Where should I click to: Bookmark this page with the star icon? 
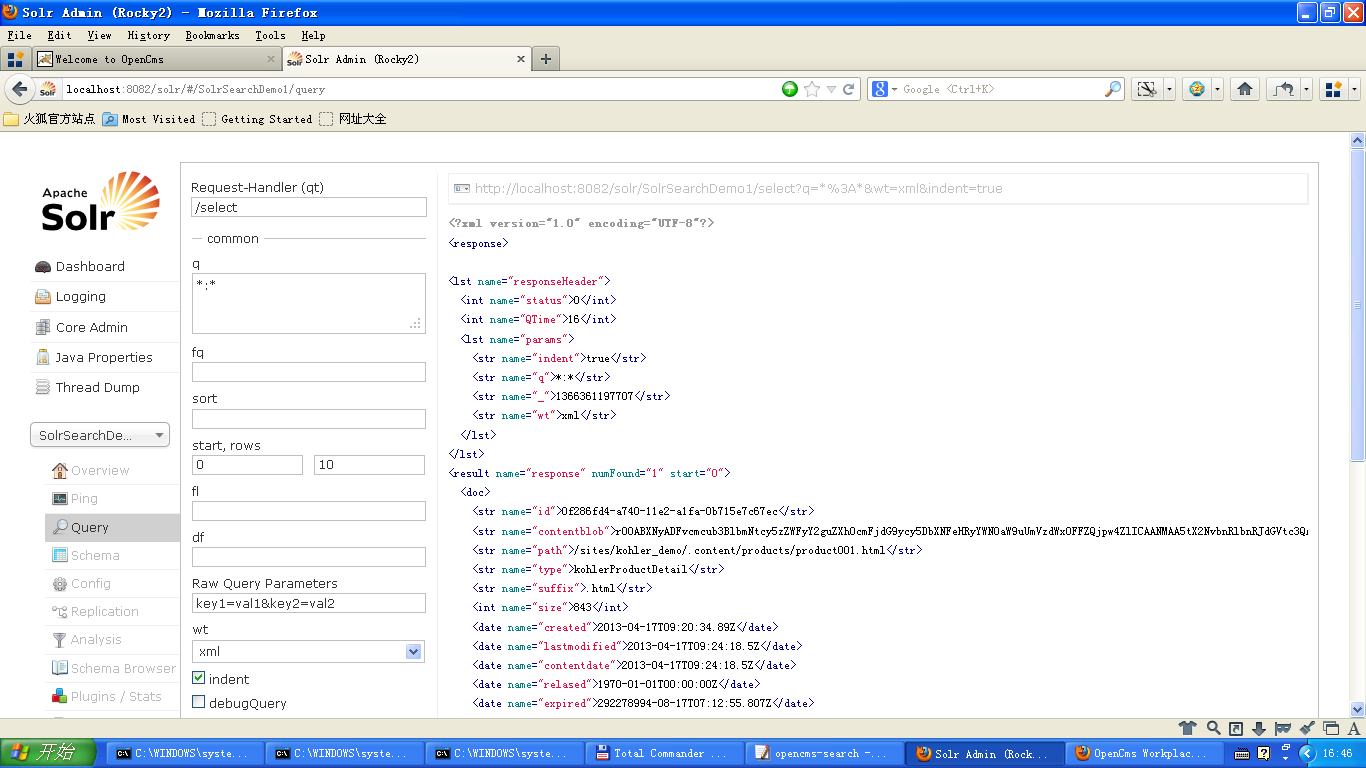tap(812, 89)
